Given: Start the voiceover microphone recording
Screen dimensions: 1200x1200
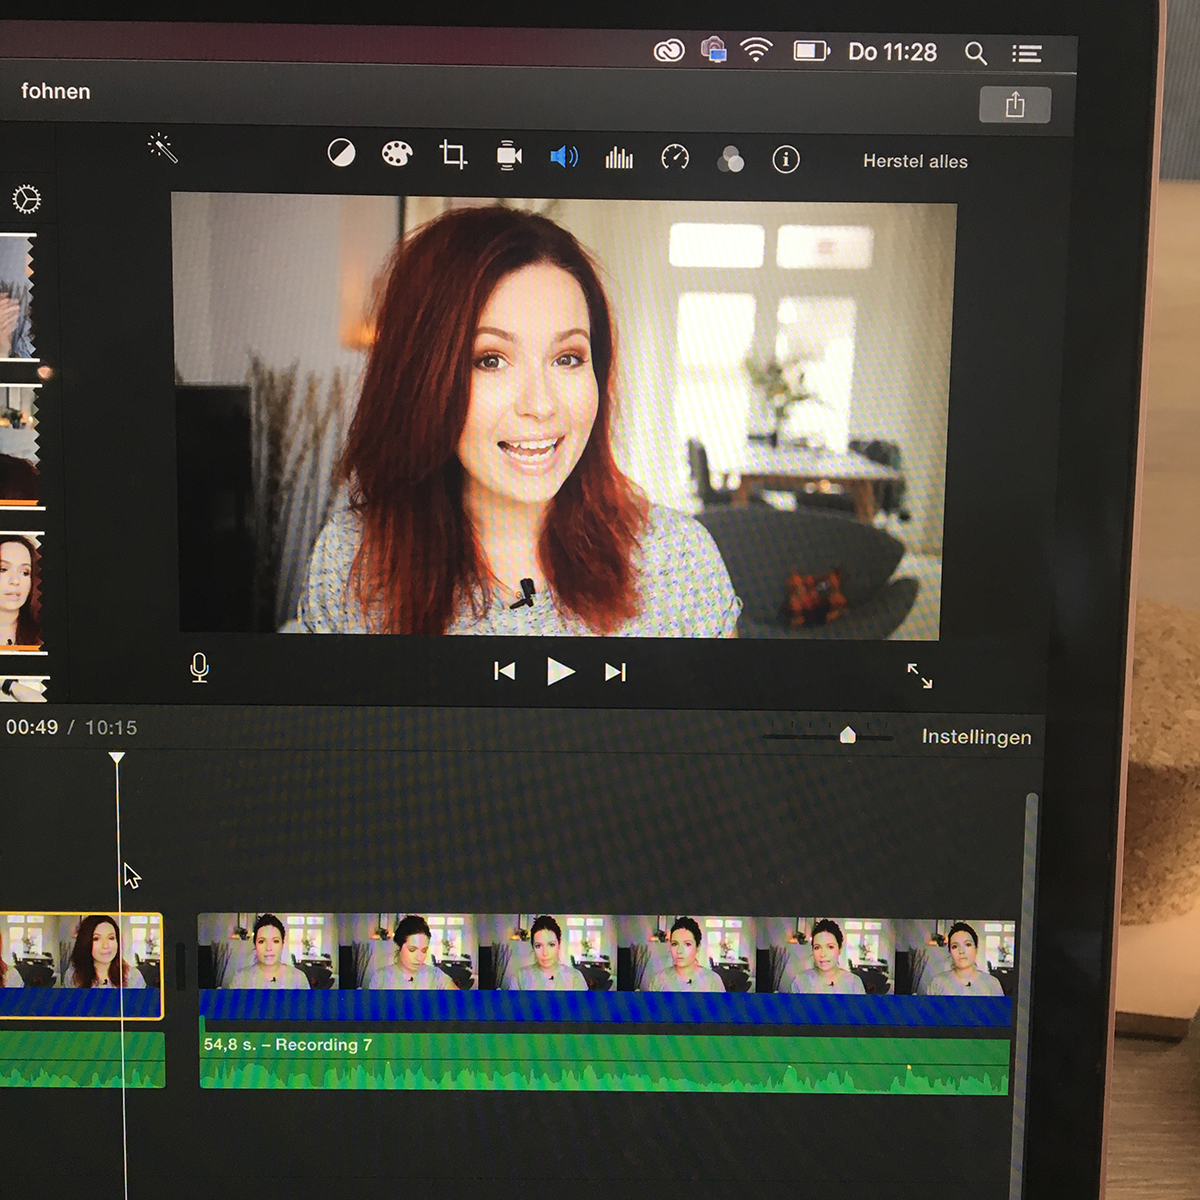Looking at the screenshot, I should tap(199, 667).
